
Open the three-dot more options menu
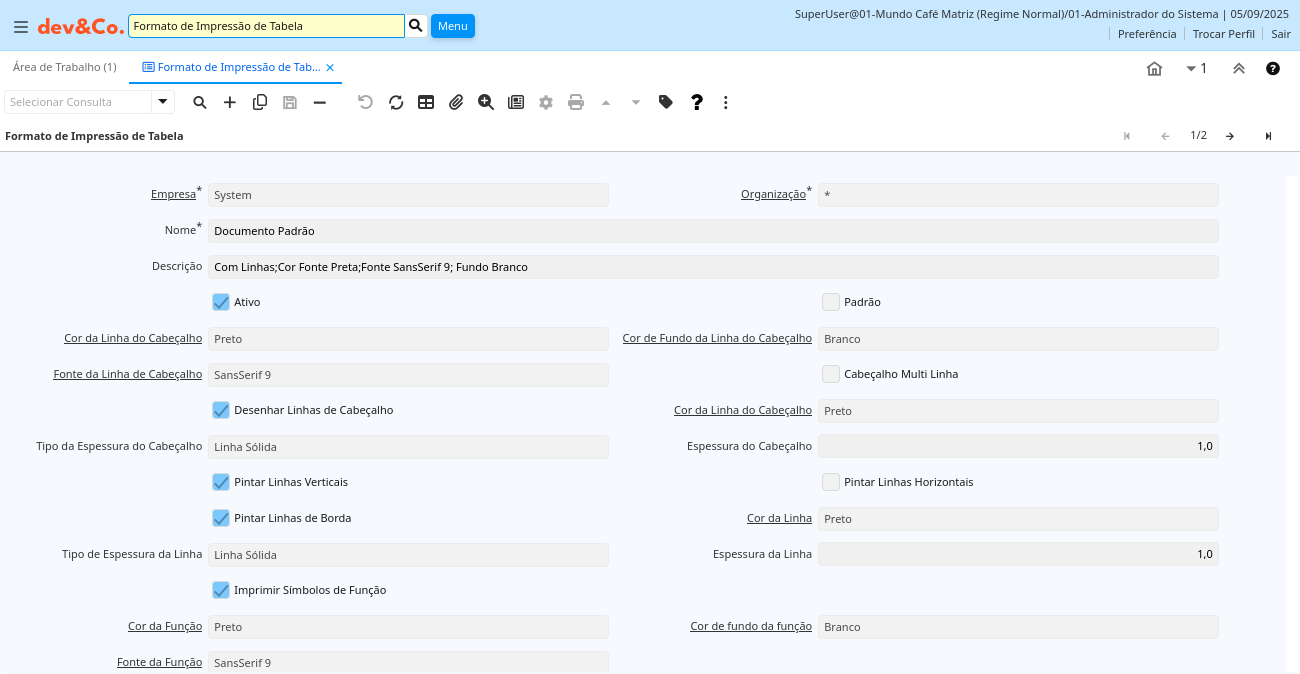click(726, 102)
